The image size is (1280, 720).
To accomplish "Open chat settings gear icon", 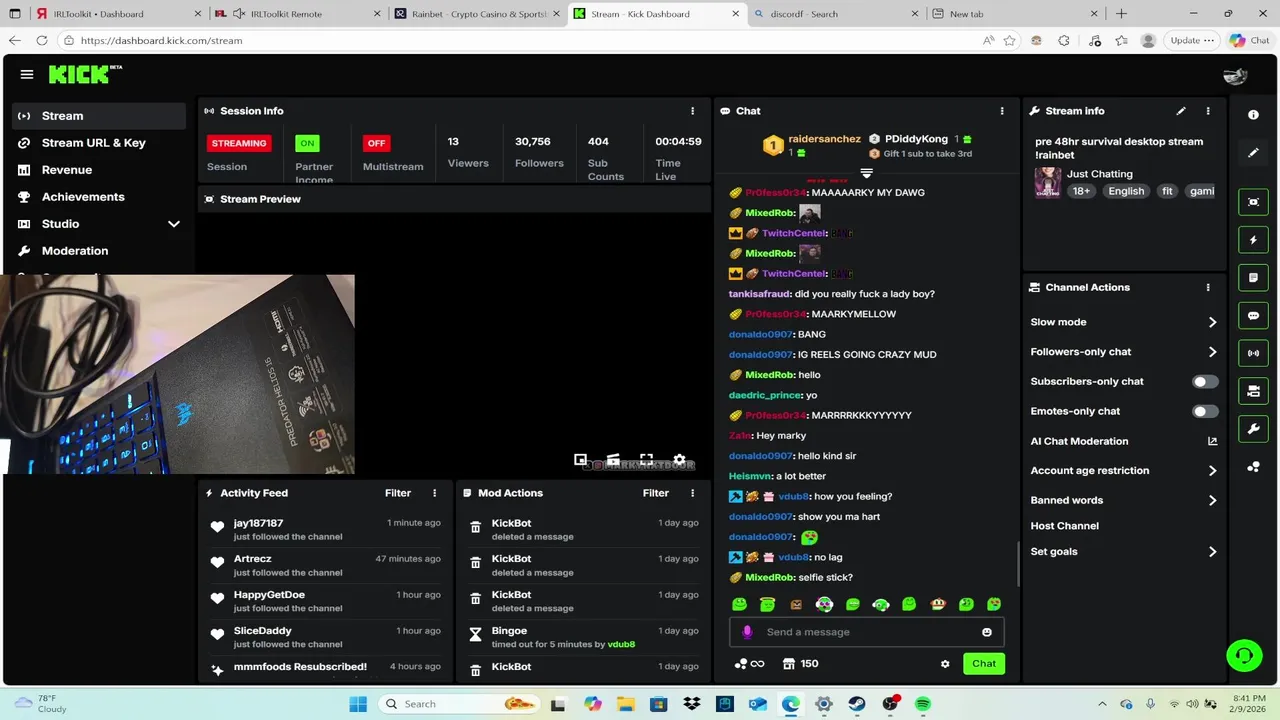I will pos(945,664).
